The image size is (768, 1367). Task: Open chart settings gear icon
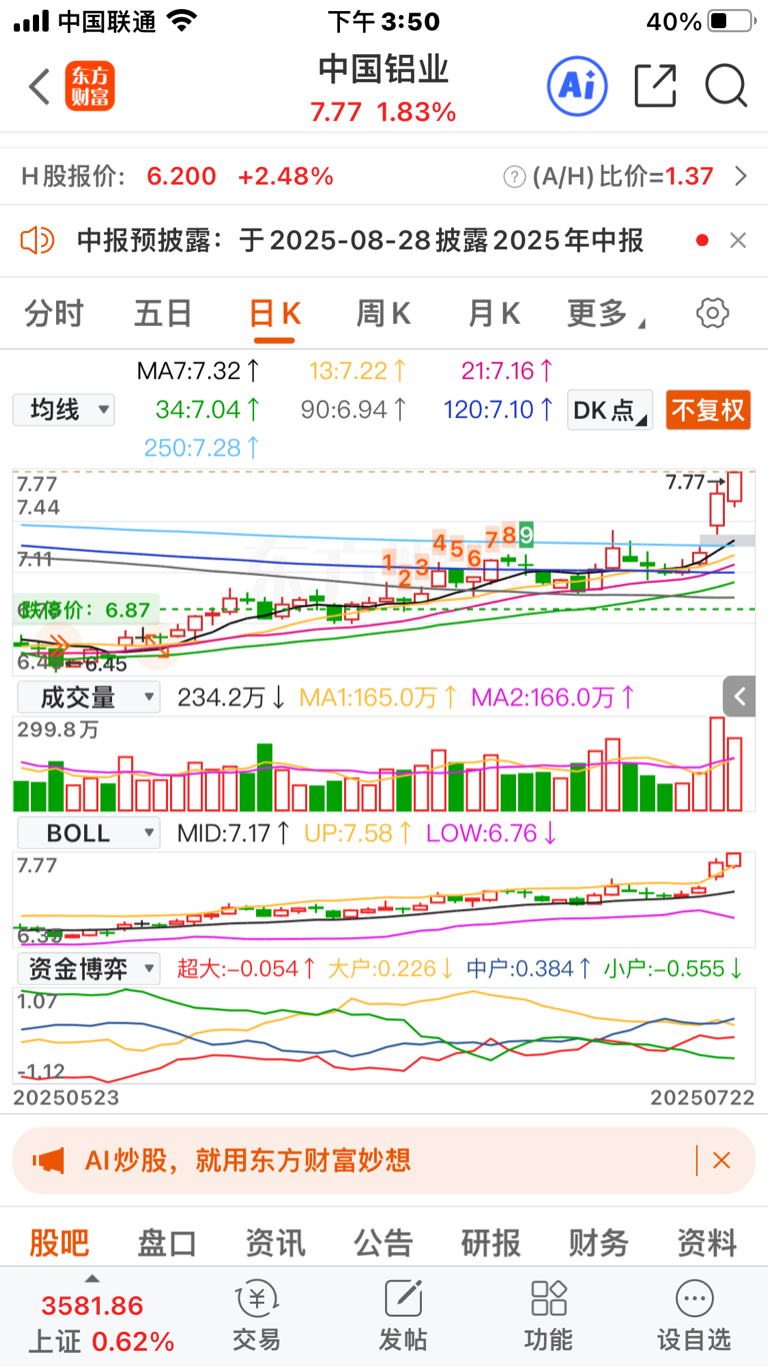pyautogui.click(x=712, y=313)
